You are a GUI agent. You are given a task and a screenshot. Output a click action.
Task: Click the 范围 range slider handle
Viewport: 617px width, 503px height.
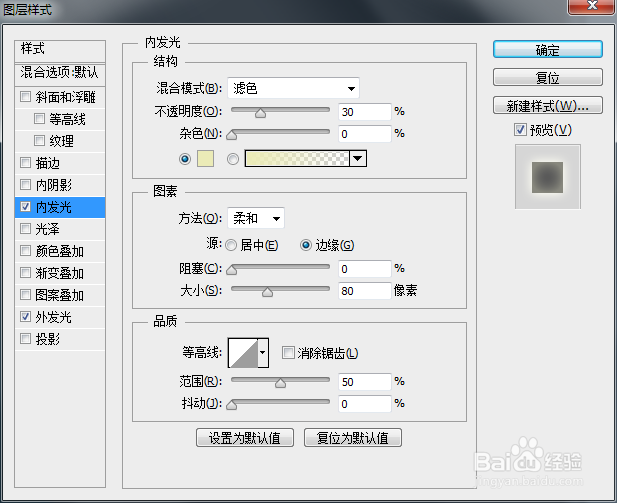280,383
